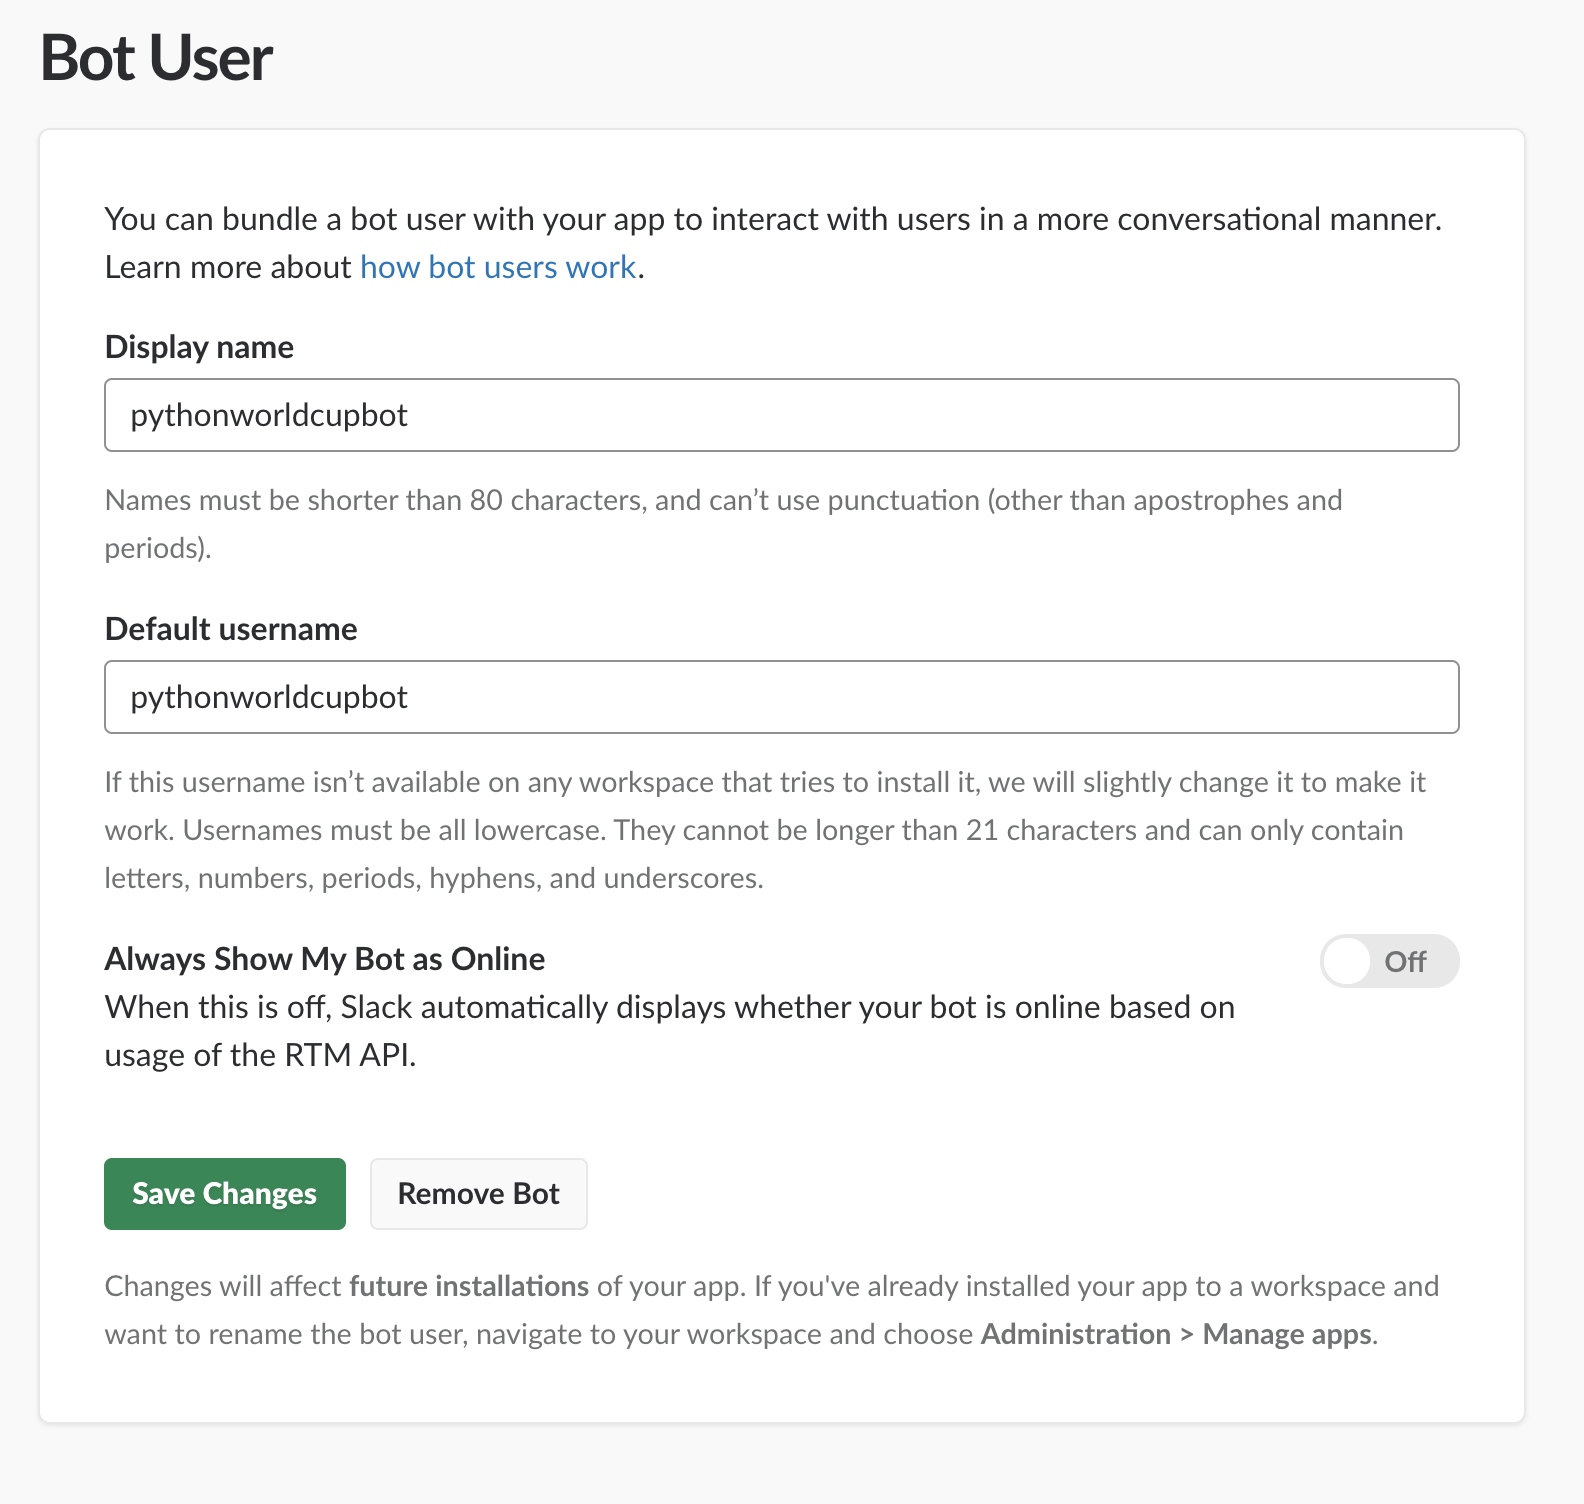Click the 'future installations' bold text
The height and width of the screenshot is (1504, 1584).
[x=469, y=1286]
